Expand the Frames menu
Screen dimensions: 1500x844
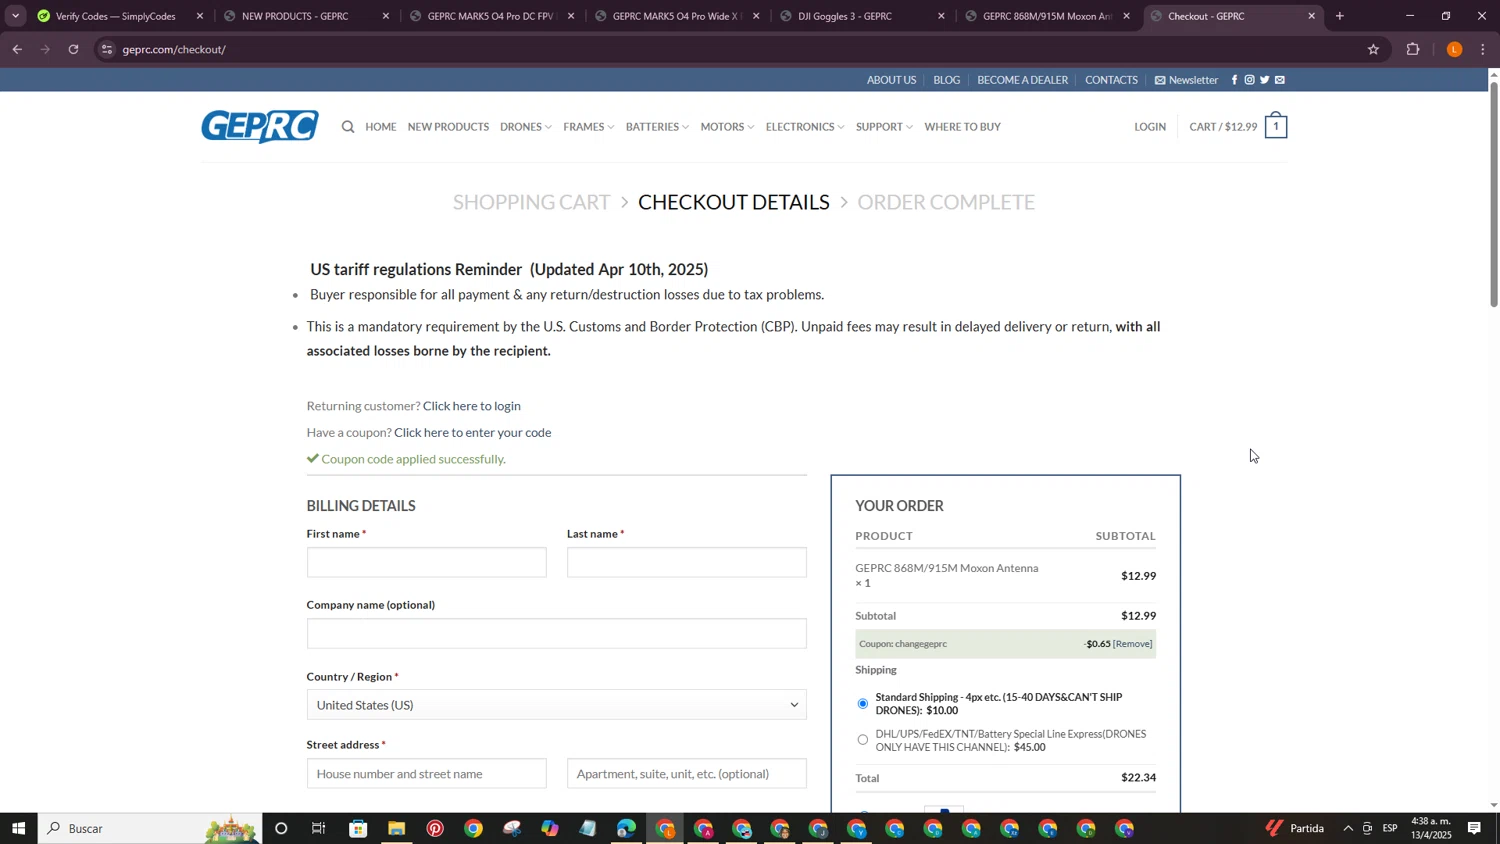(588, 127)
